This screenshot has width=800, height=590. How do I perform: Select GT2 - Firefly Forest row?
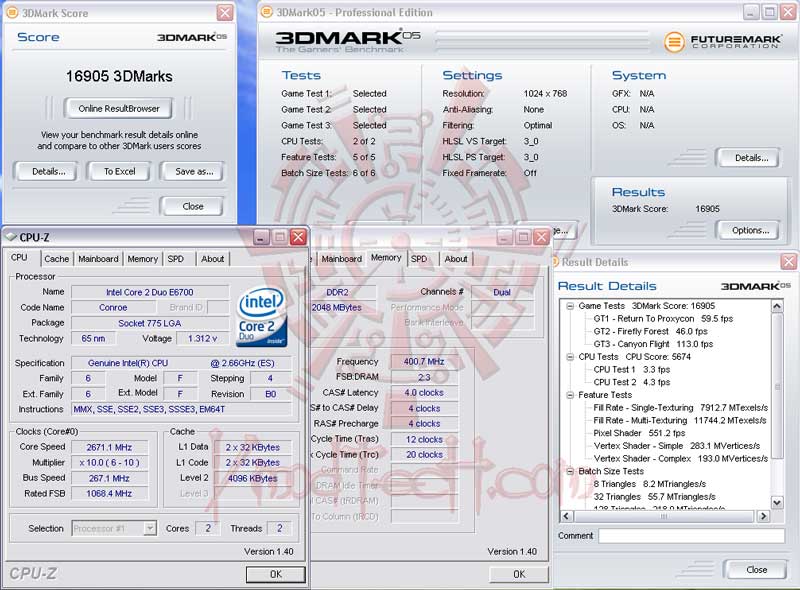click(x=651, y=331)
